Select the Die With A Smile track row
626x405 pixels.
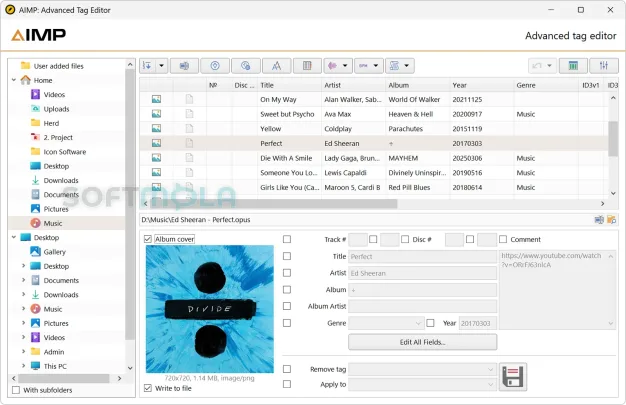373,158
